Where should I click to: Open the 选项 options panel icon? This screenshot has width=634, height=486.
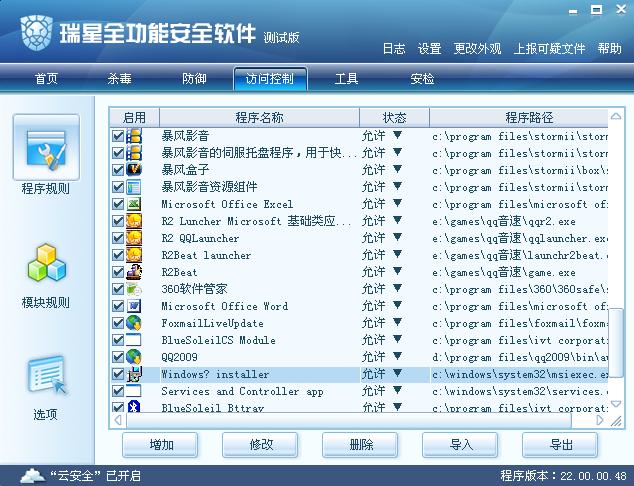46,375
